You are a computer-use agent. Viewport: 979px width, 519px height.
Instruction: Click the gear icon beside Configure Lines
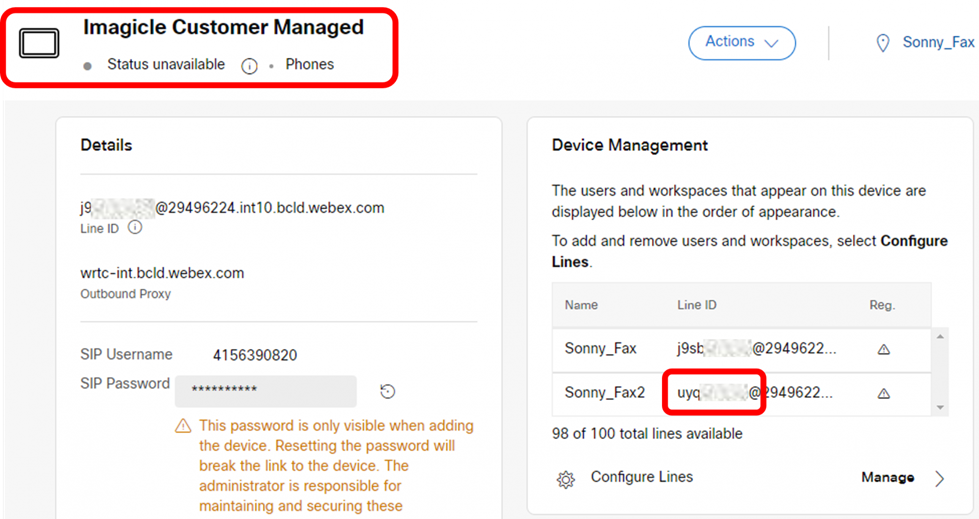565,479
